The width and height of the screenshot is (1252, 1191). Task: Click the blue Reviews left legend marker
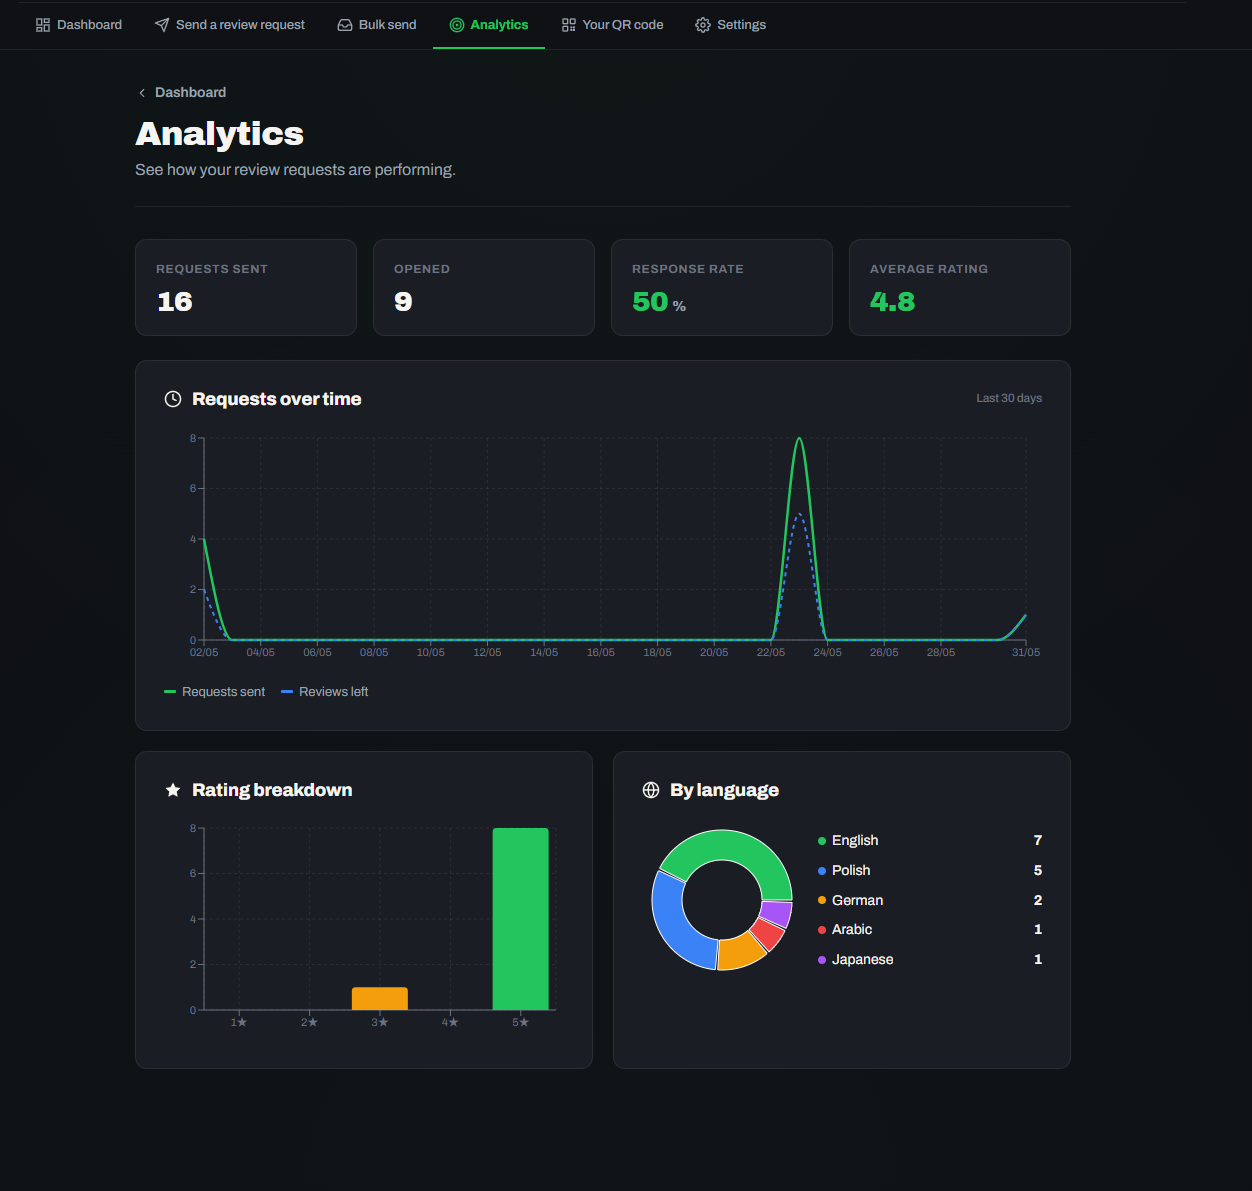point(287,692)
